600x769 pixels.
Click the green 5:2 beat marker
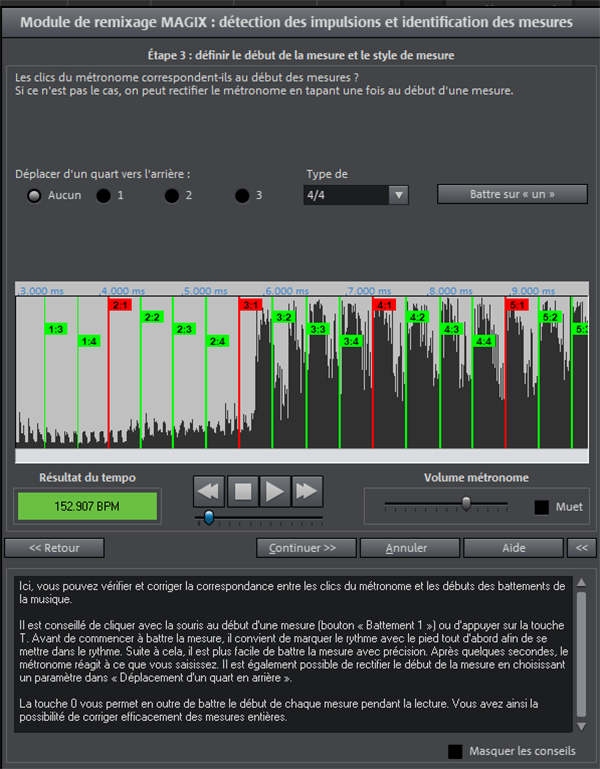point(550,317)
